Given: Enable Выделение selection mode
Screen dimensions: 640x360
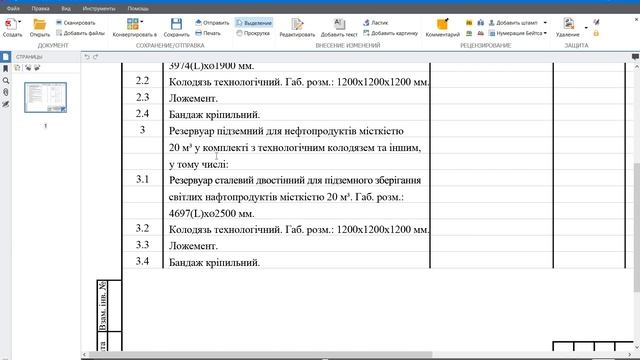Looking at the screenshot, I should click(254, 23).
